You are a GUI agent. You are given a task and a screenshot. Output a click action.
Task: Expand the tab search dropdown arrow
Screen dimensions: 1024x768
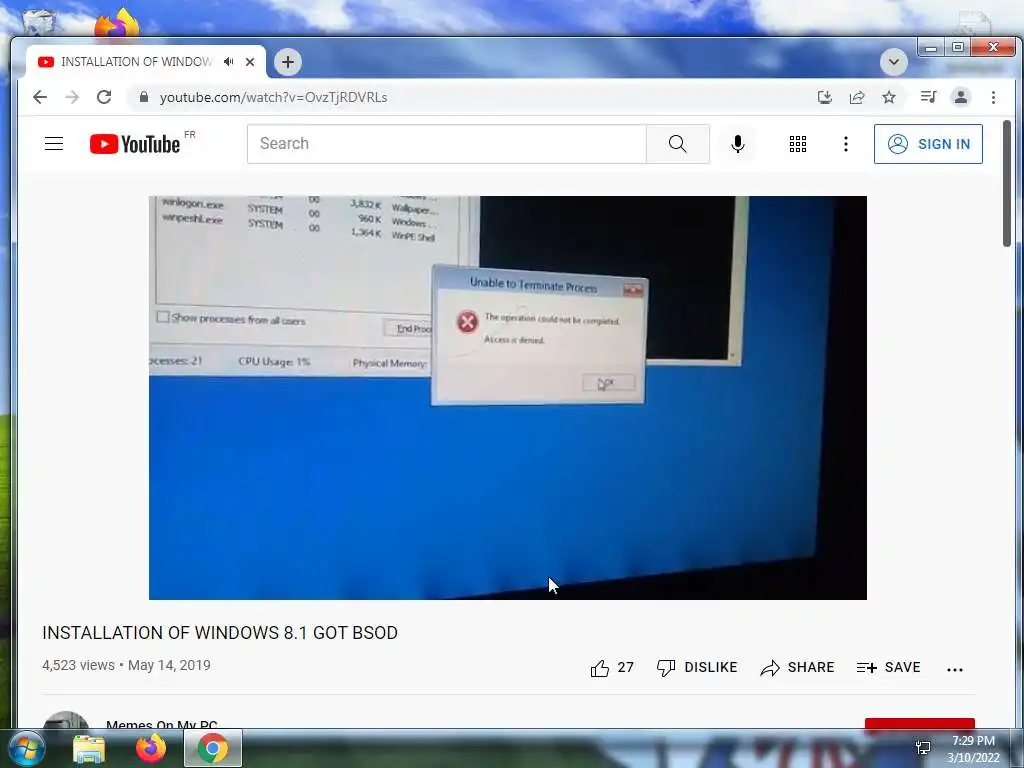click(893, 62)
